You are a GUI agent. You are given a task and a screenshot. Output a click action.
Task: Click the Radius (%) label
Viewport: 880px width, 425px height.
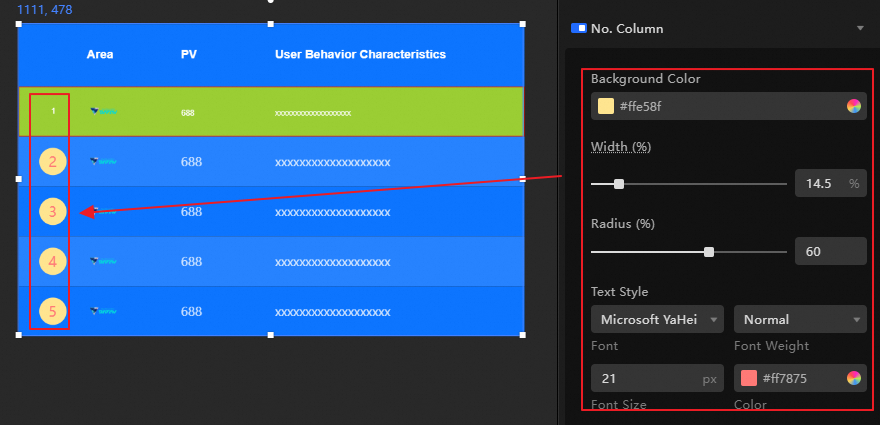[623, 223]
